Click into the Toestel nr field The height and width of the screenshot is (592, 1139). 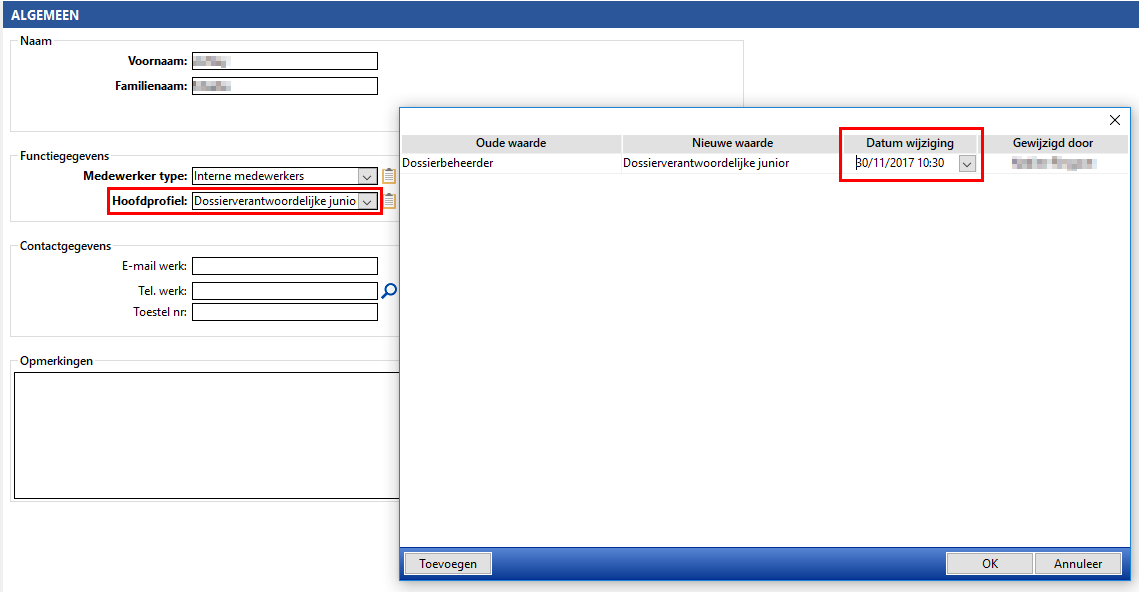click(285, 312)
